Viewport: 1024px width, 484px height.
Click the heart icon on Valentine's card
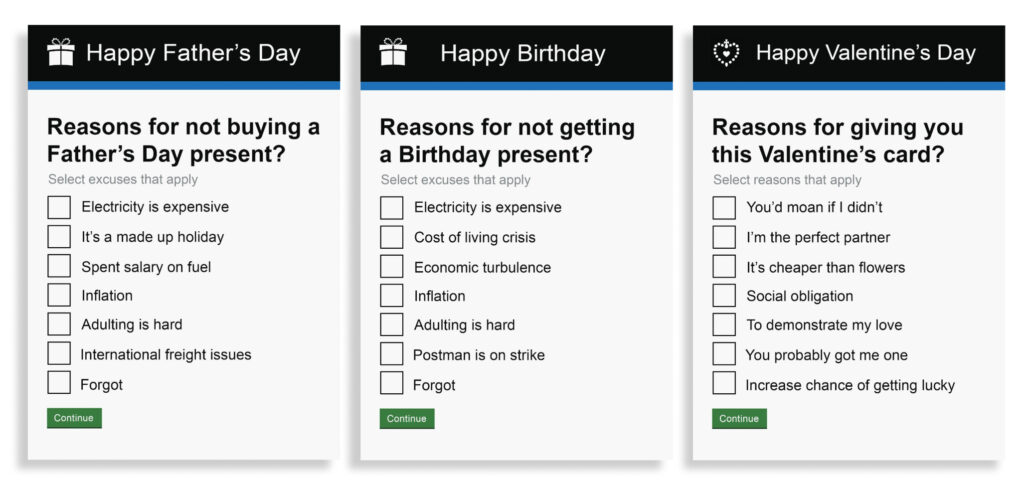point(726,53)
